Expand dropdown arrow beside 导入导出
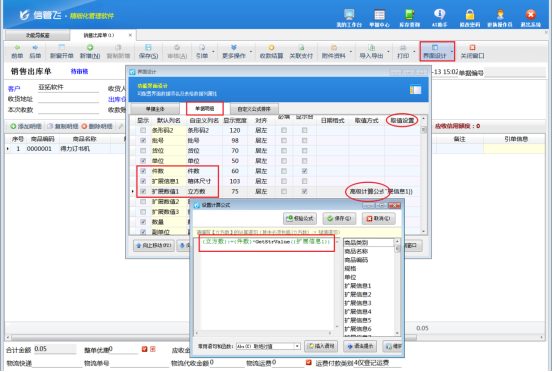Screen dimensions: 553x372 (388, 52)
